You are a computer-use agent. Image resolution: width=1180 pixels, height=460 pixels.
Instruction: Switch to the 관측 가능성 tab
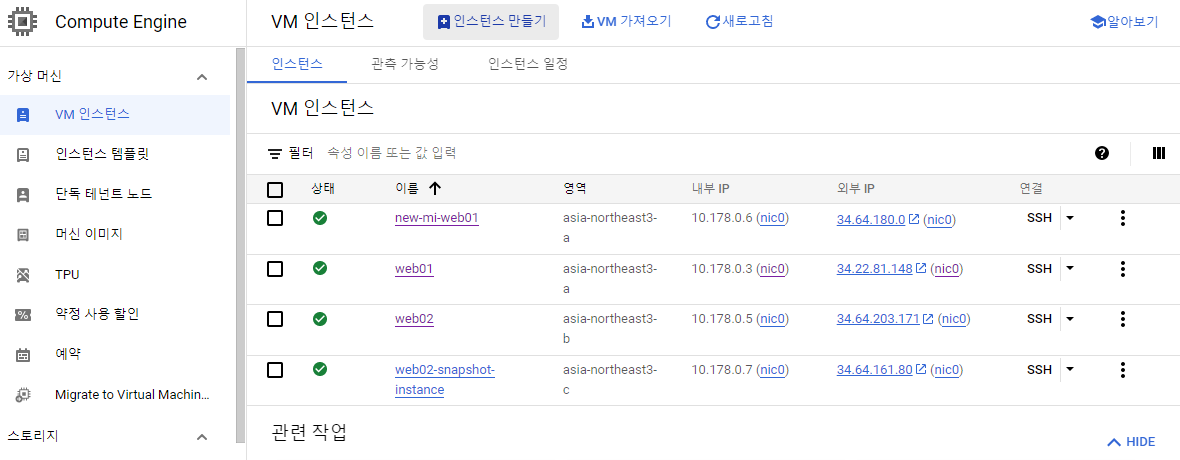point(405,64)
